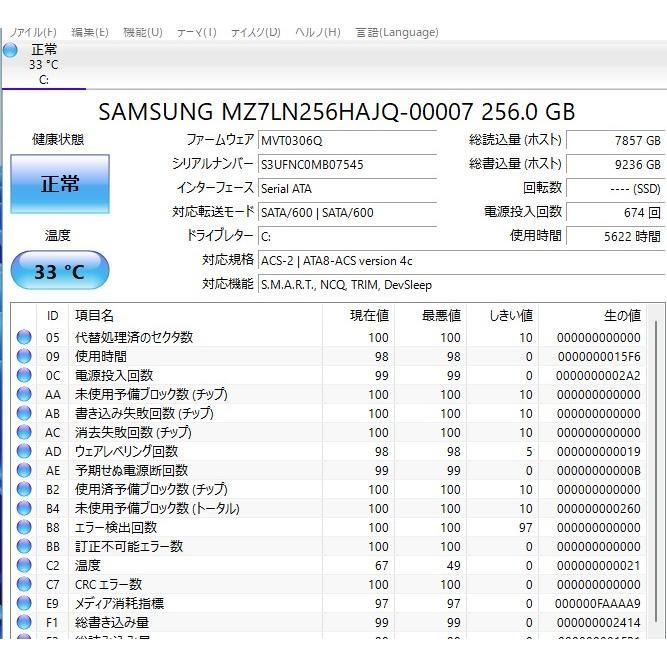Click the しきい値 column header

(502, 316)
